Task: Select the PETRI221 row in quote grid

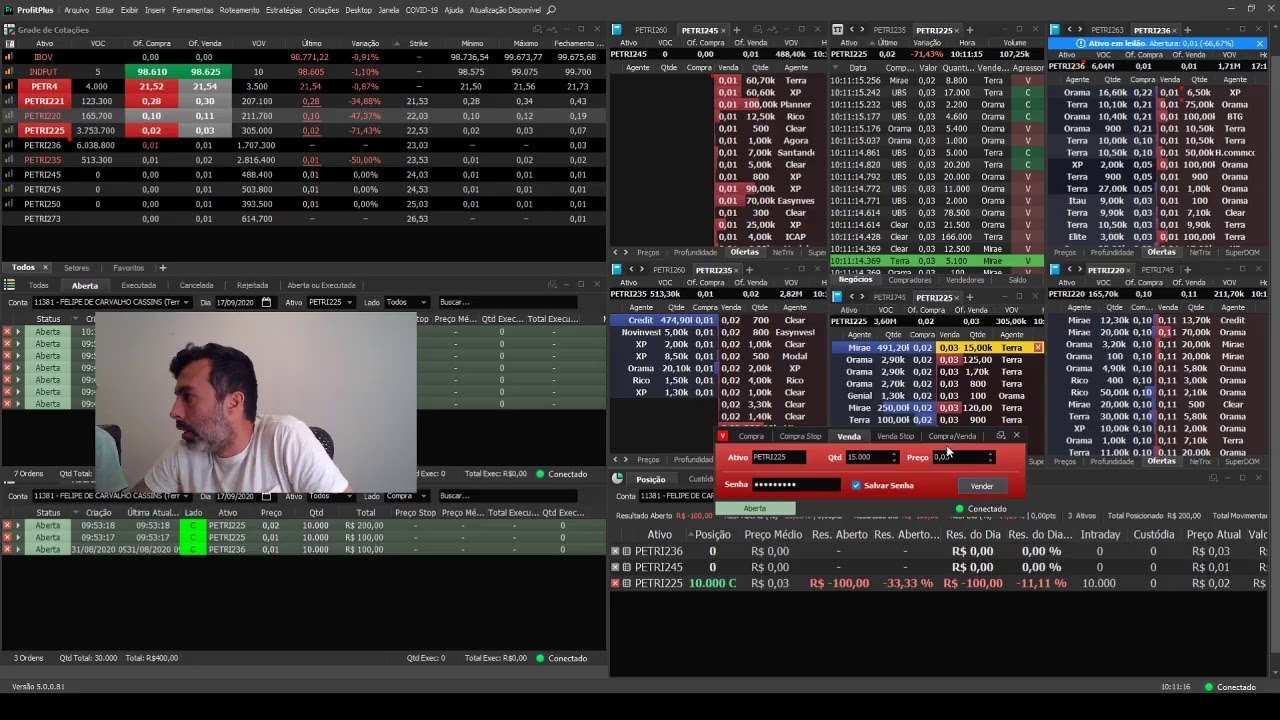Action: [303, 101]
